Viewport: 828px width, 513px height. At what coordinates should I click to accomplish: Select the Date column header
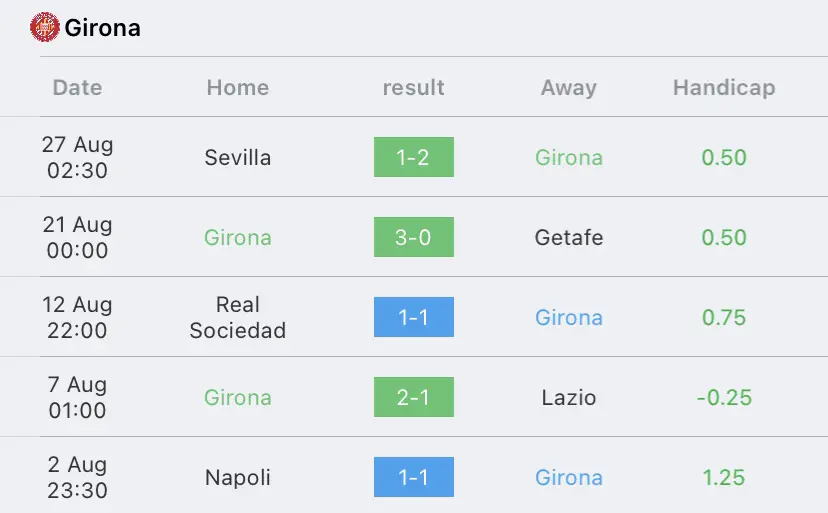coord(77,87)
